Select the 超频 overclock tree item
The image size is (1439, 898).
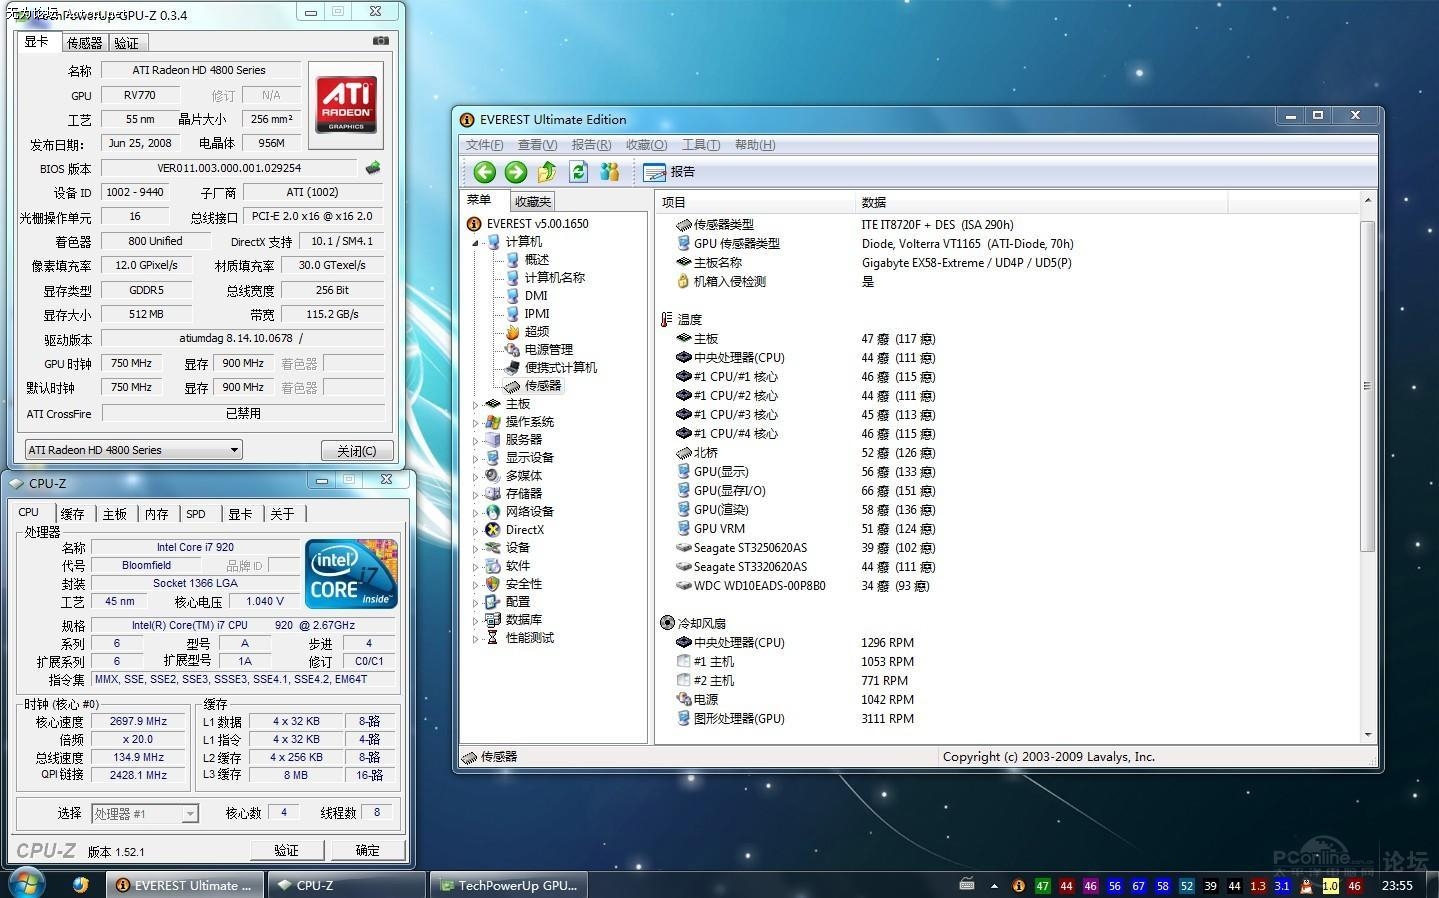pos(527,332)
